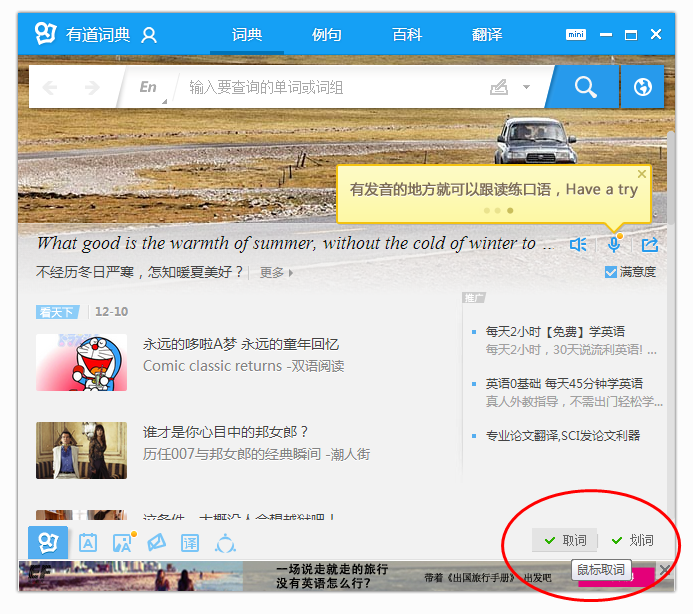Screen dimensions: 693x614
Task: Toggle the 取词 word capture option
Action: tap(565, 540)
